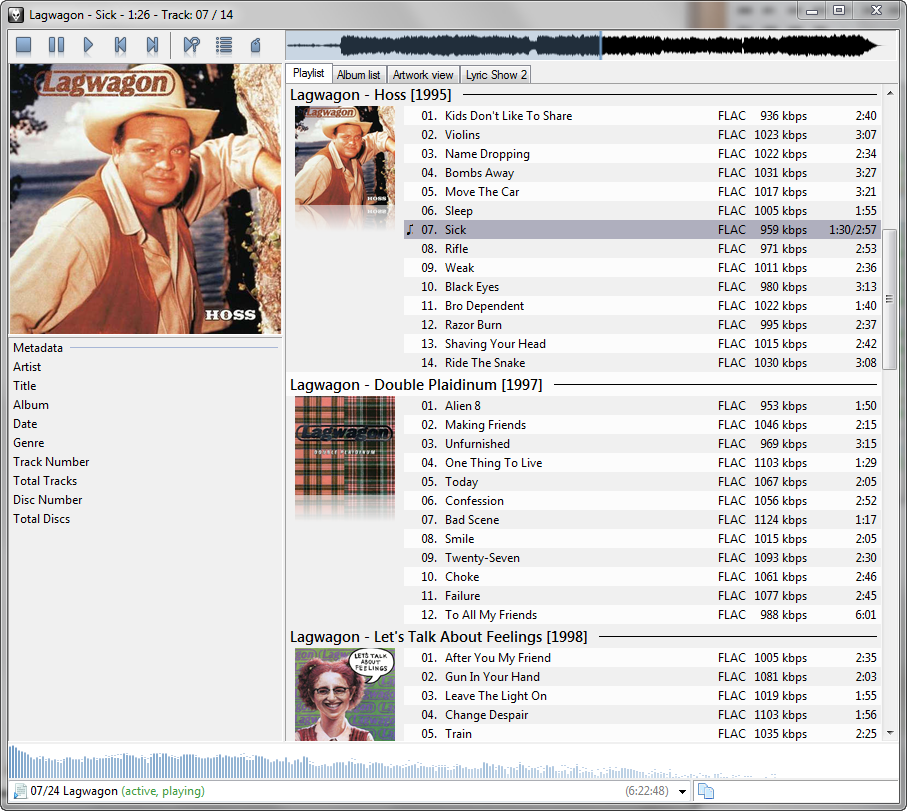Select the track To All My Friends

coord(642,615)
